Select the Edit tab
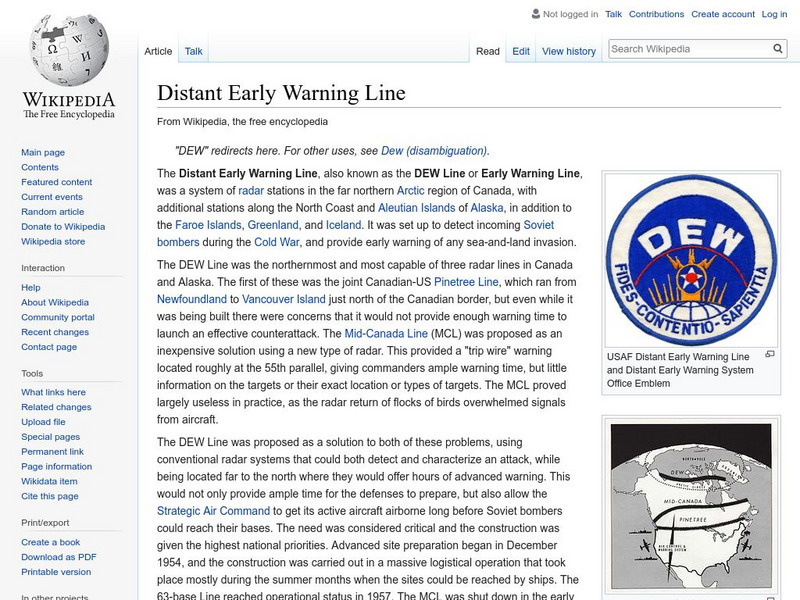800x600 pixels. click(520, 50)
